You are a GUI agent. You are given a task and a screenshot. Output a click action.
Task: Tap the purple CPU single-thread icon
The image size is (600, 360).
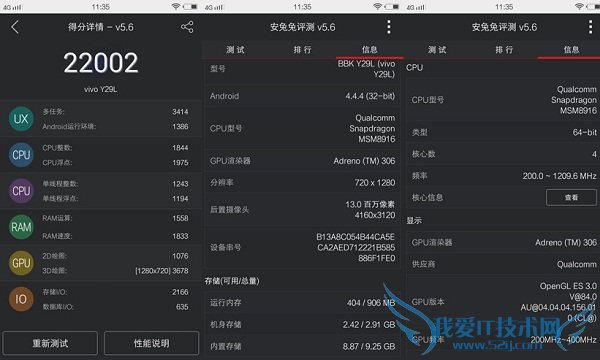21,191
